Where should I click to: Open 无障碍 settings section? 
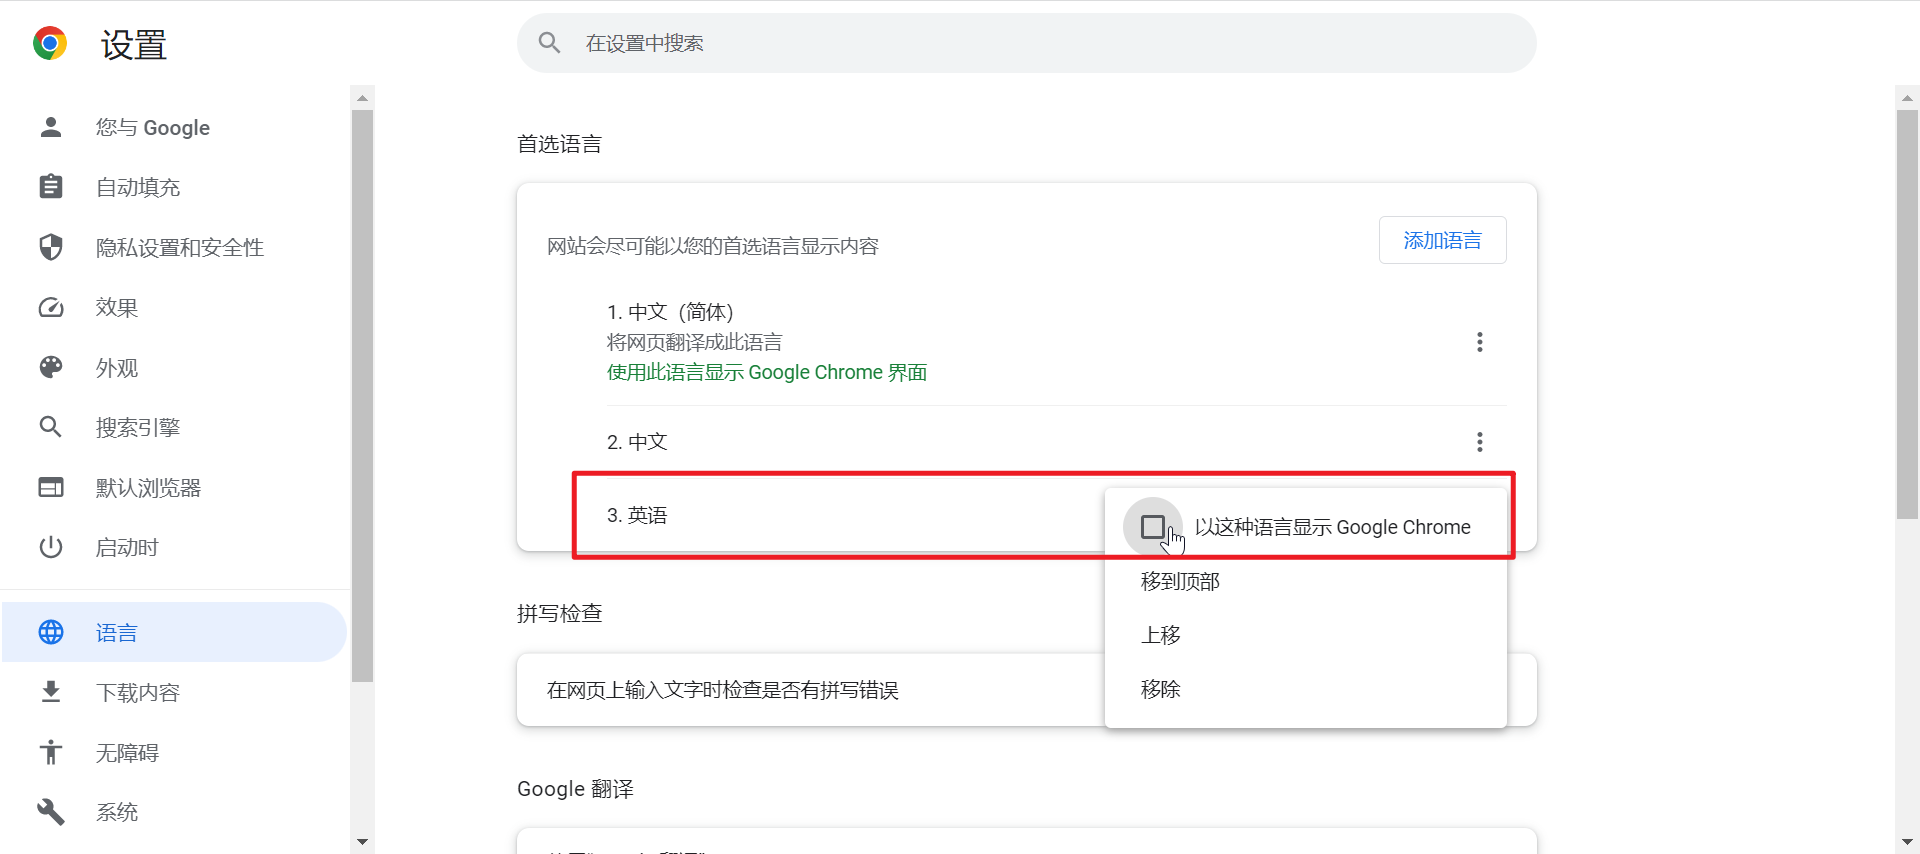(174, 752)
